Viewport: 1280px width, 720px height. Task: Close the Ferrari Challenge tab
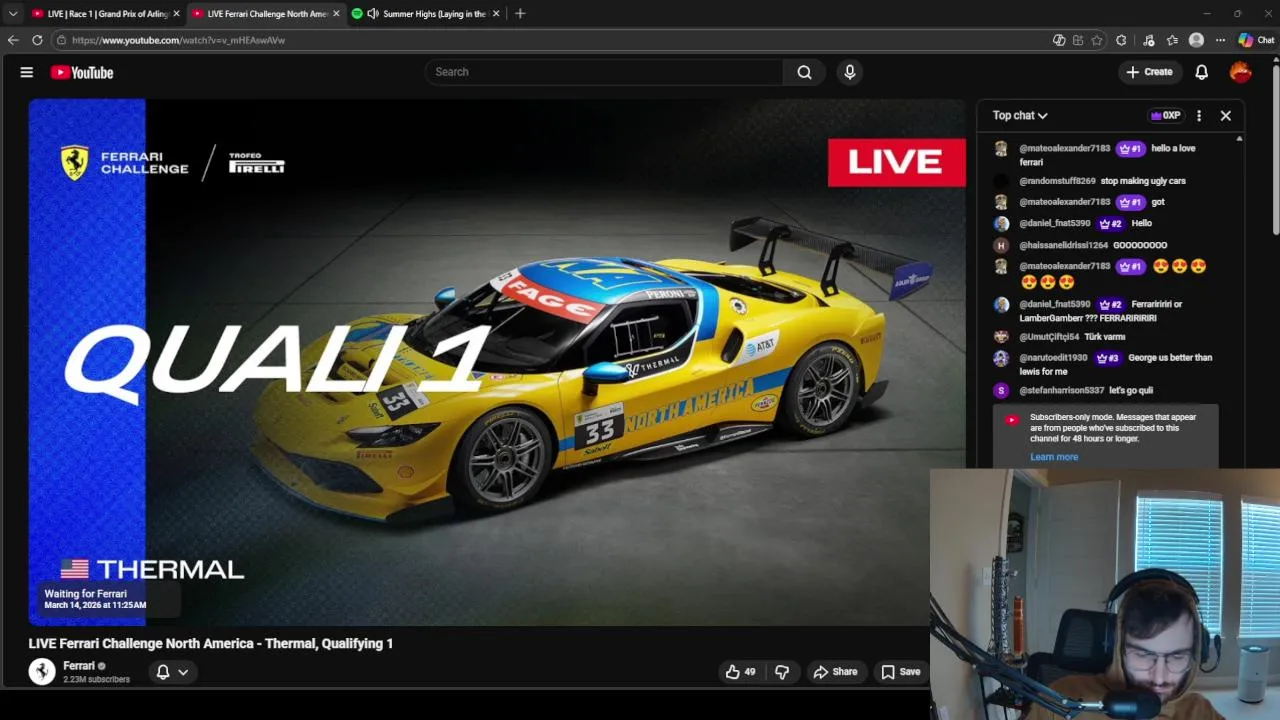(x=336, y=14)
